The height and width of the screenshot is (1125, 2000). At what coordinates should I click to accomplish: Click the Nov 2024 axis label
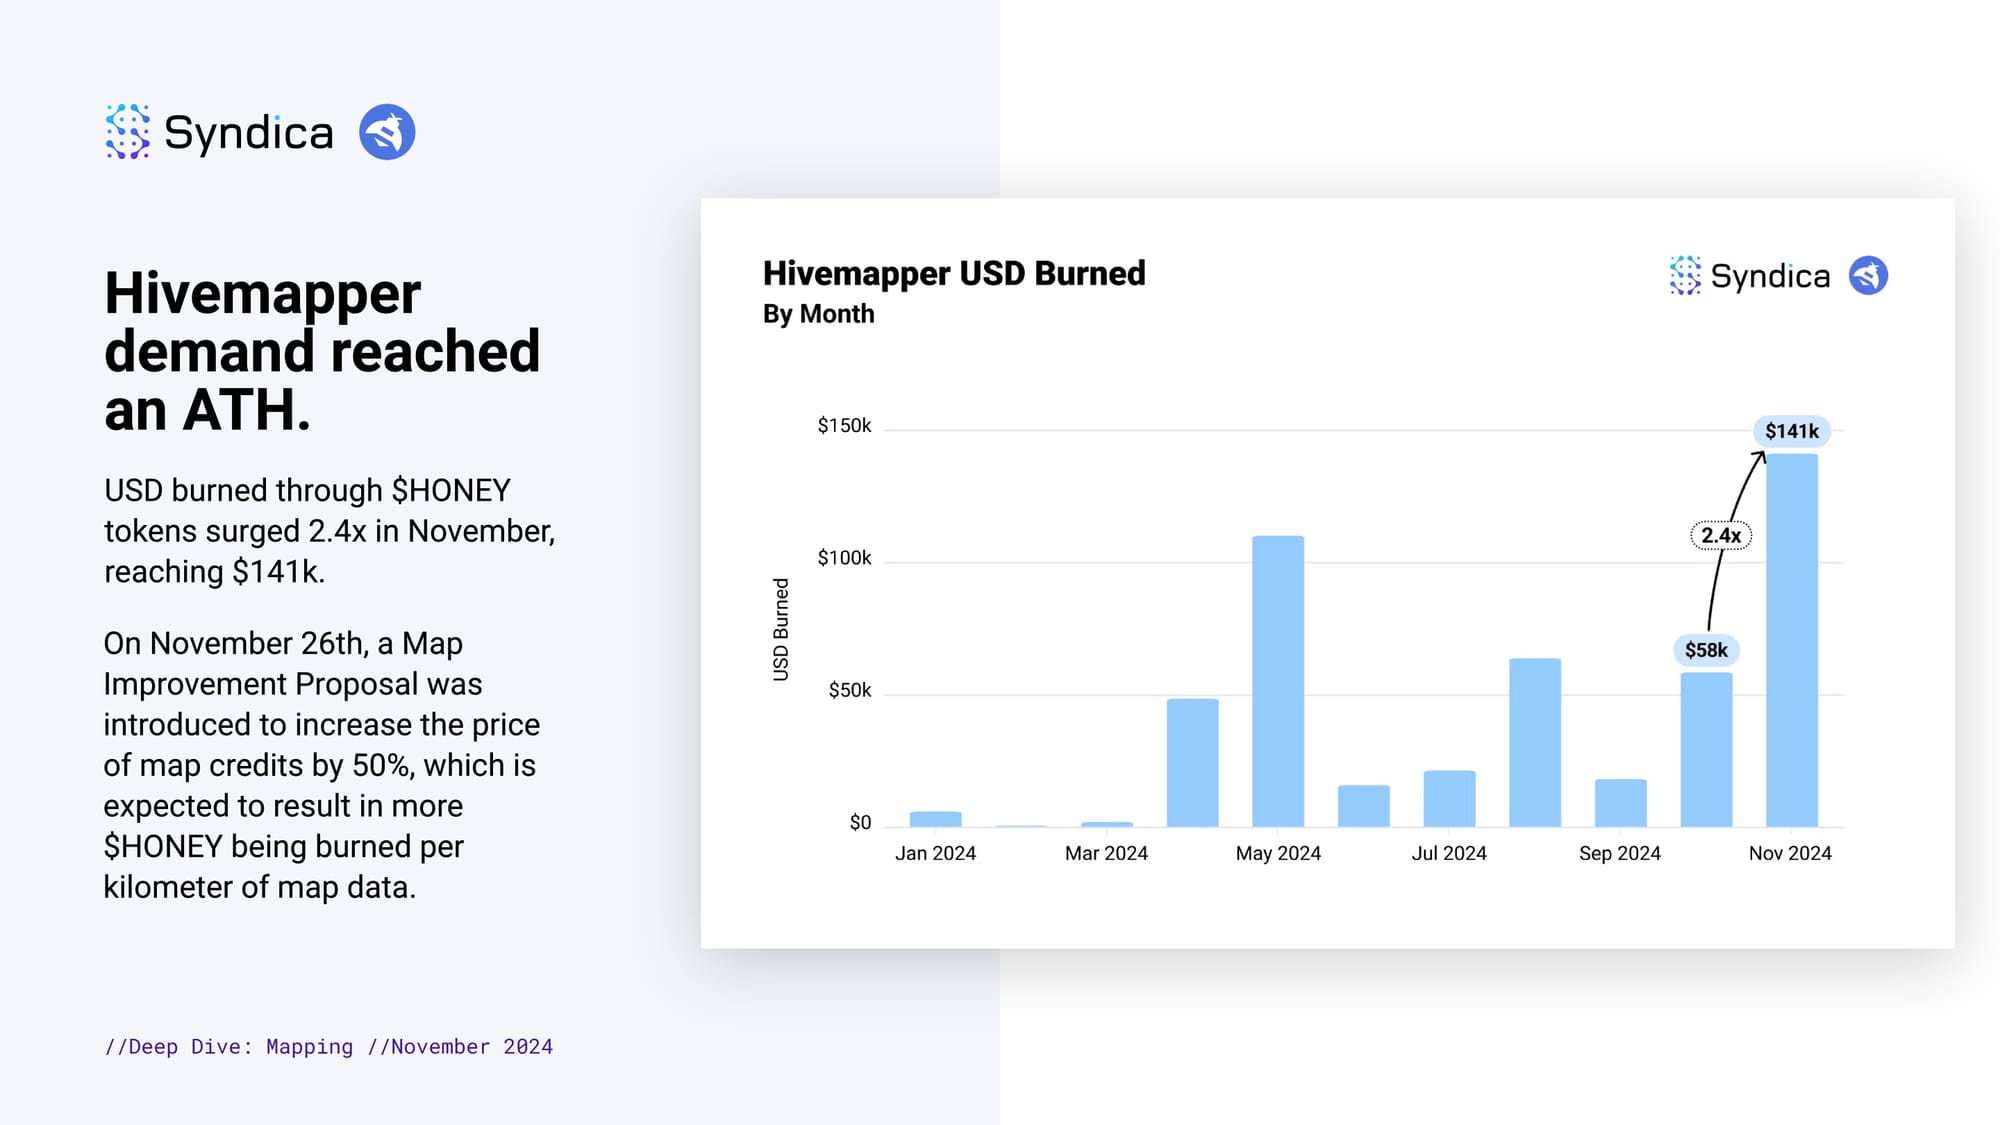(x=1790, y=853)
